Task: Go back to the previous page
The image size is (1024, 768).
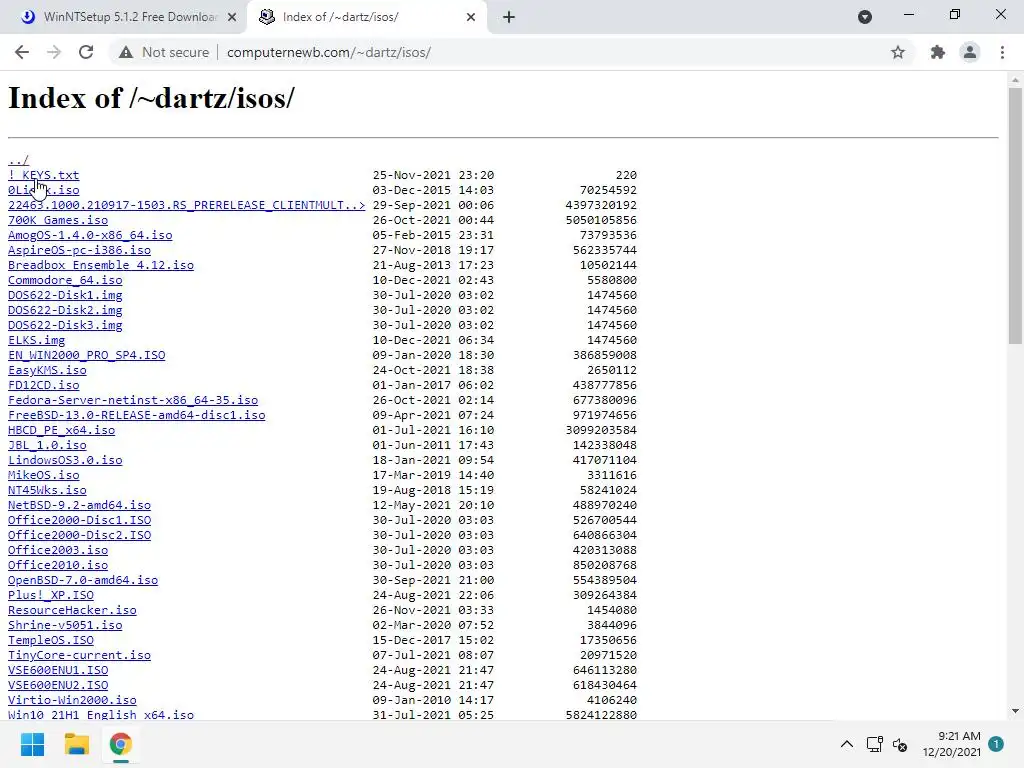Action: click(x=22, y=52)
